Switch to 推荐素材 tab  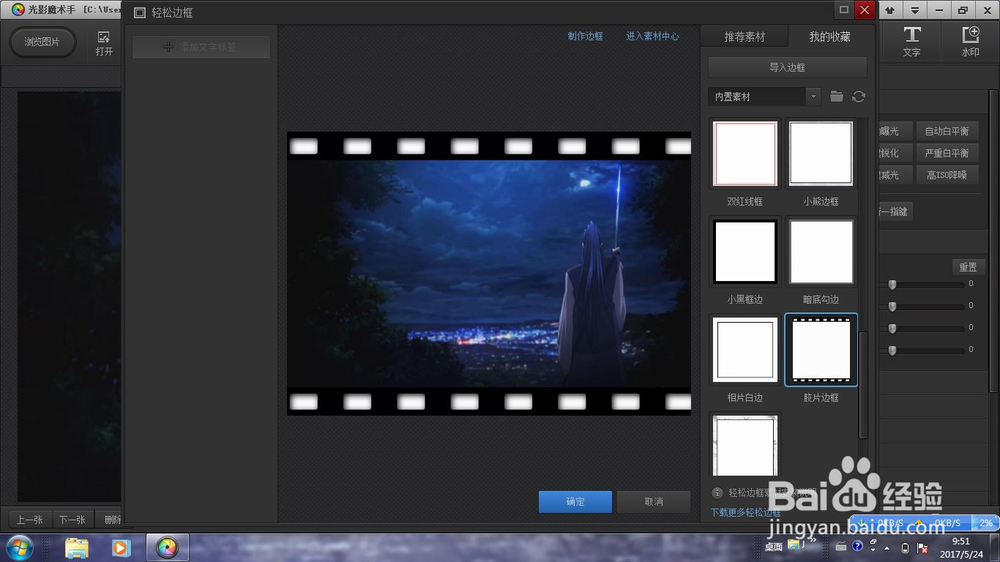tap(744, 37)
